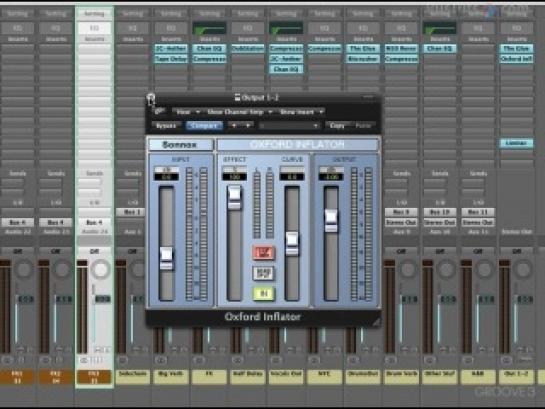Toggle the green IN button on Oxford Inflator
This screenshot has height=409, width=545.
[263, 294]
